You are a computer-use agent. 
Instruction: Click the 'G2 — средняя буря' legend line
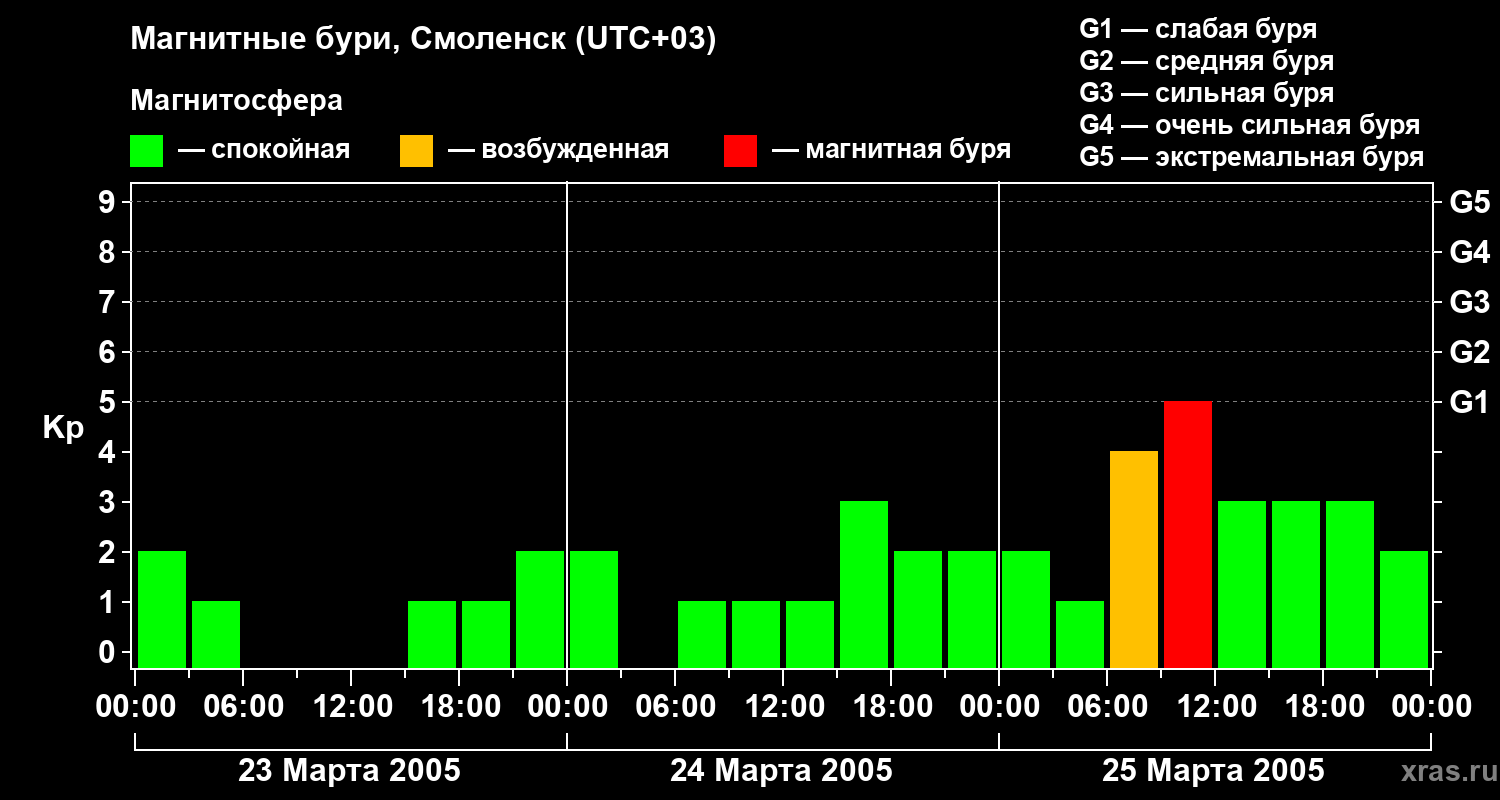pyautogui.click(x=1207, y=61)
